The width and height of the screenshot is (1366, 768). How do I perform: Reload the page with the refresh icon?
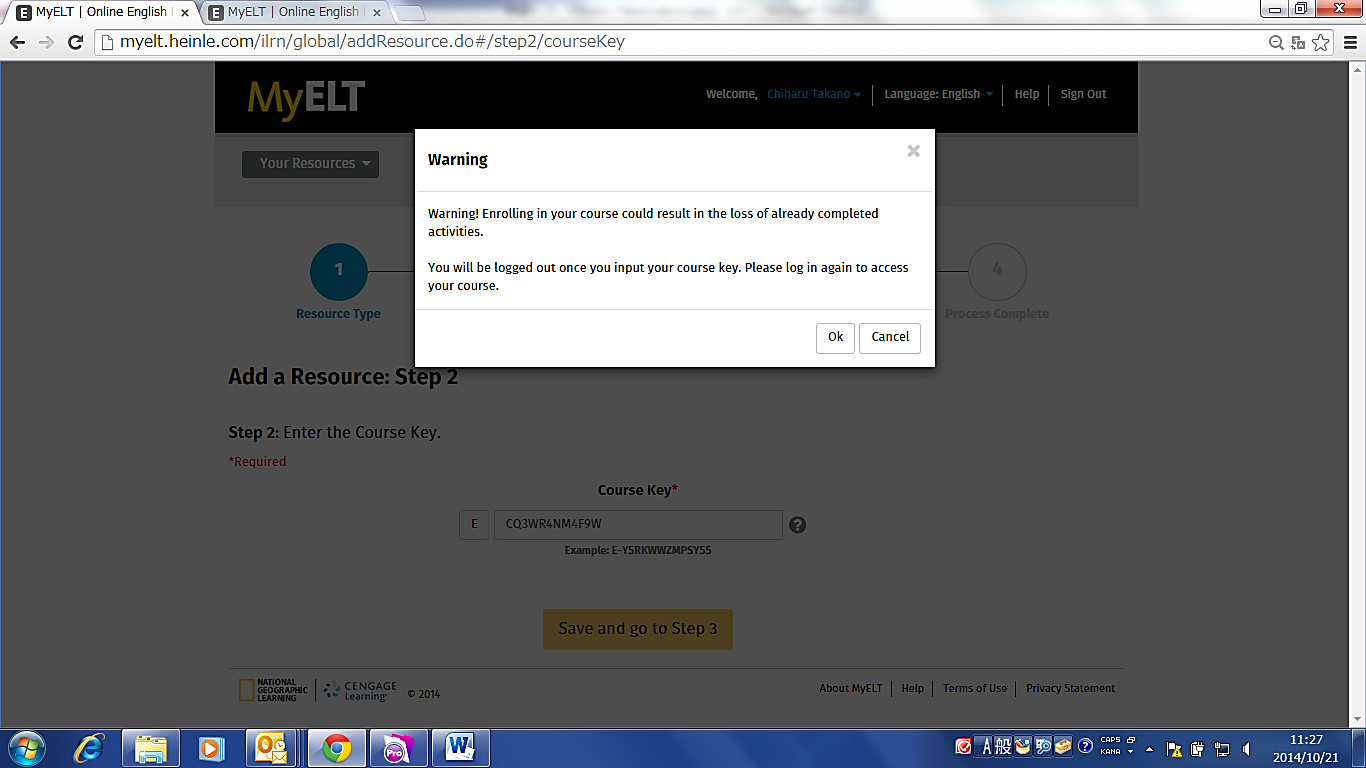click(75, 42)
